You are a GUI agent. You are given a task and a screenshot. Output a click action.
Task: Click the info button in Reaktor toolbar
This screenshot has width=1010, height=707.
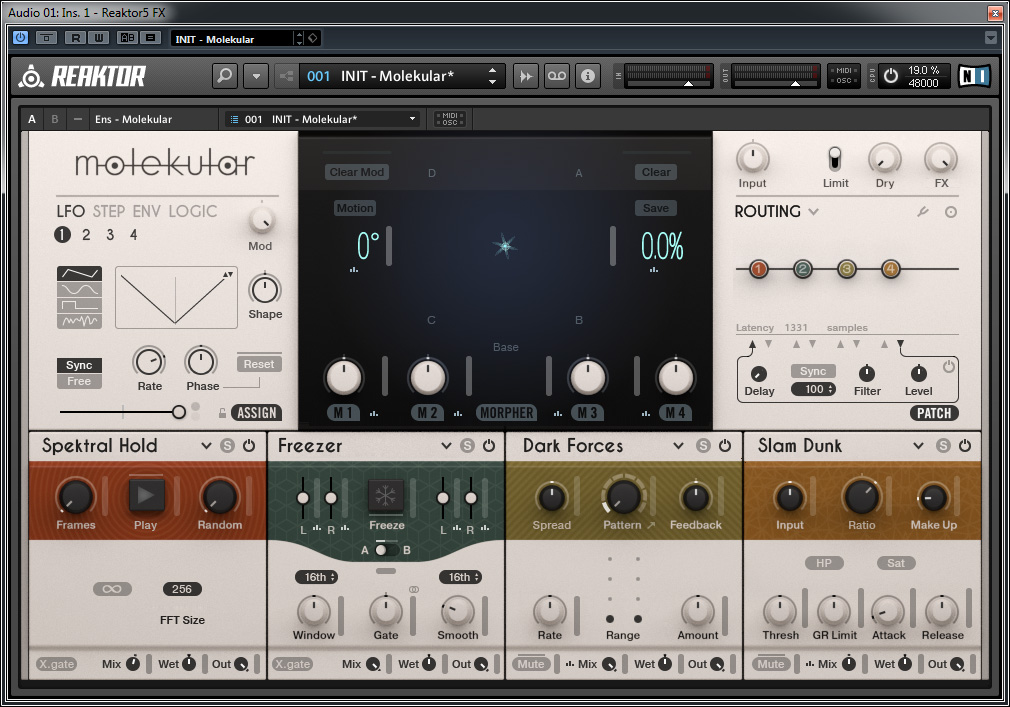point(588,76)
